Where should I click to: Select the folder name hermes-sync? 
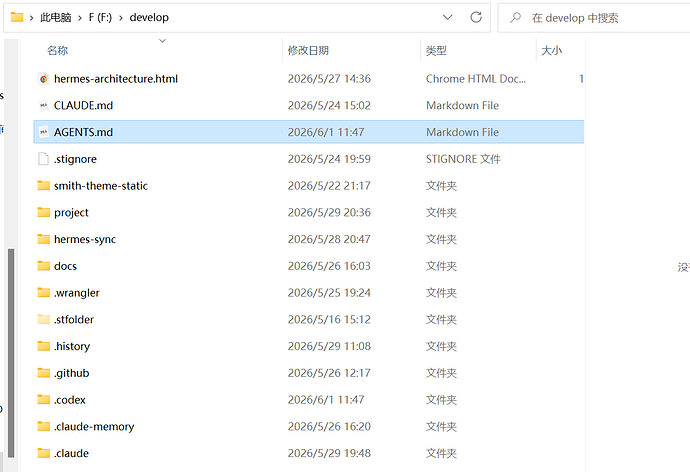tap(85, 239)
